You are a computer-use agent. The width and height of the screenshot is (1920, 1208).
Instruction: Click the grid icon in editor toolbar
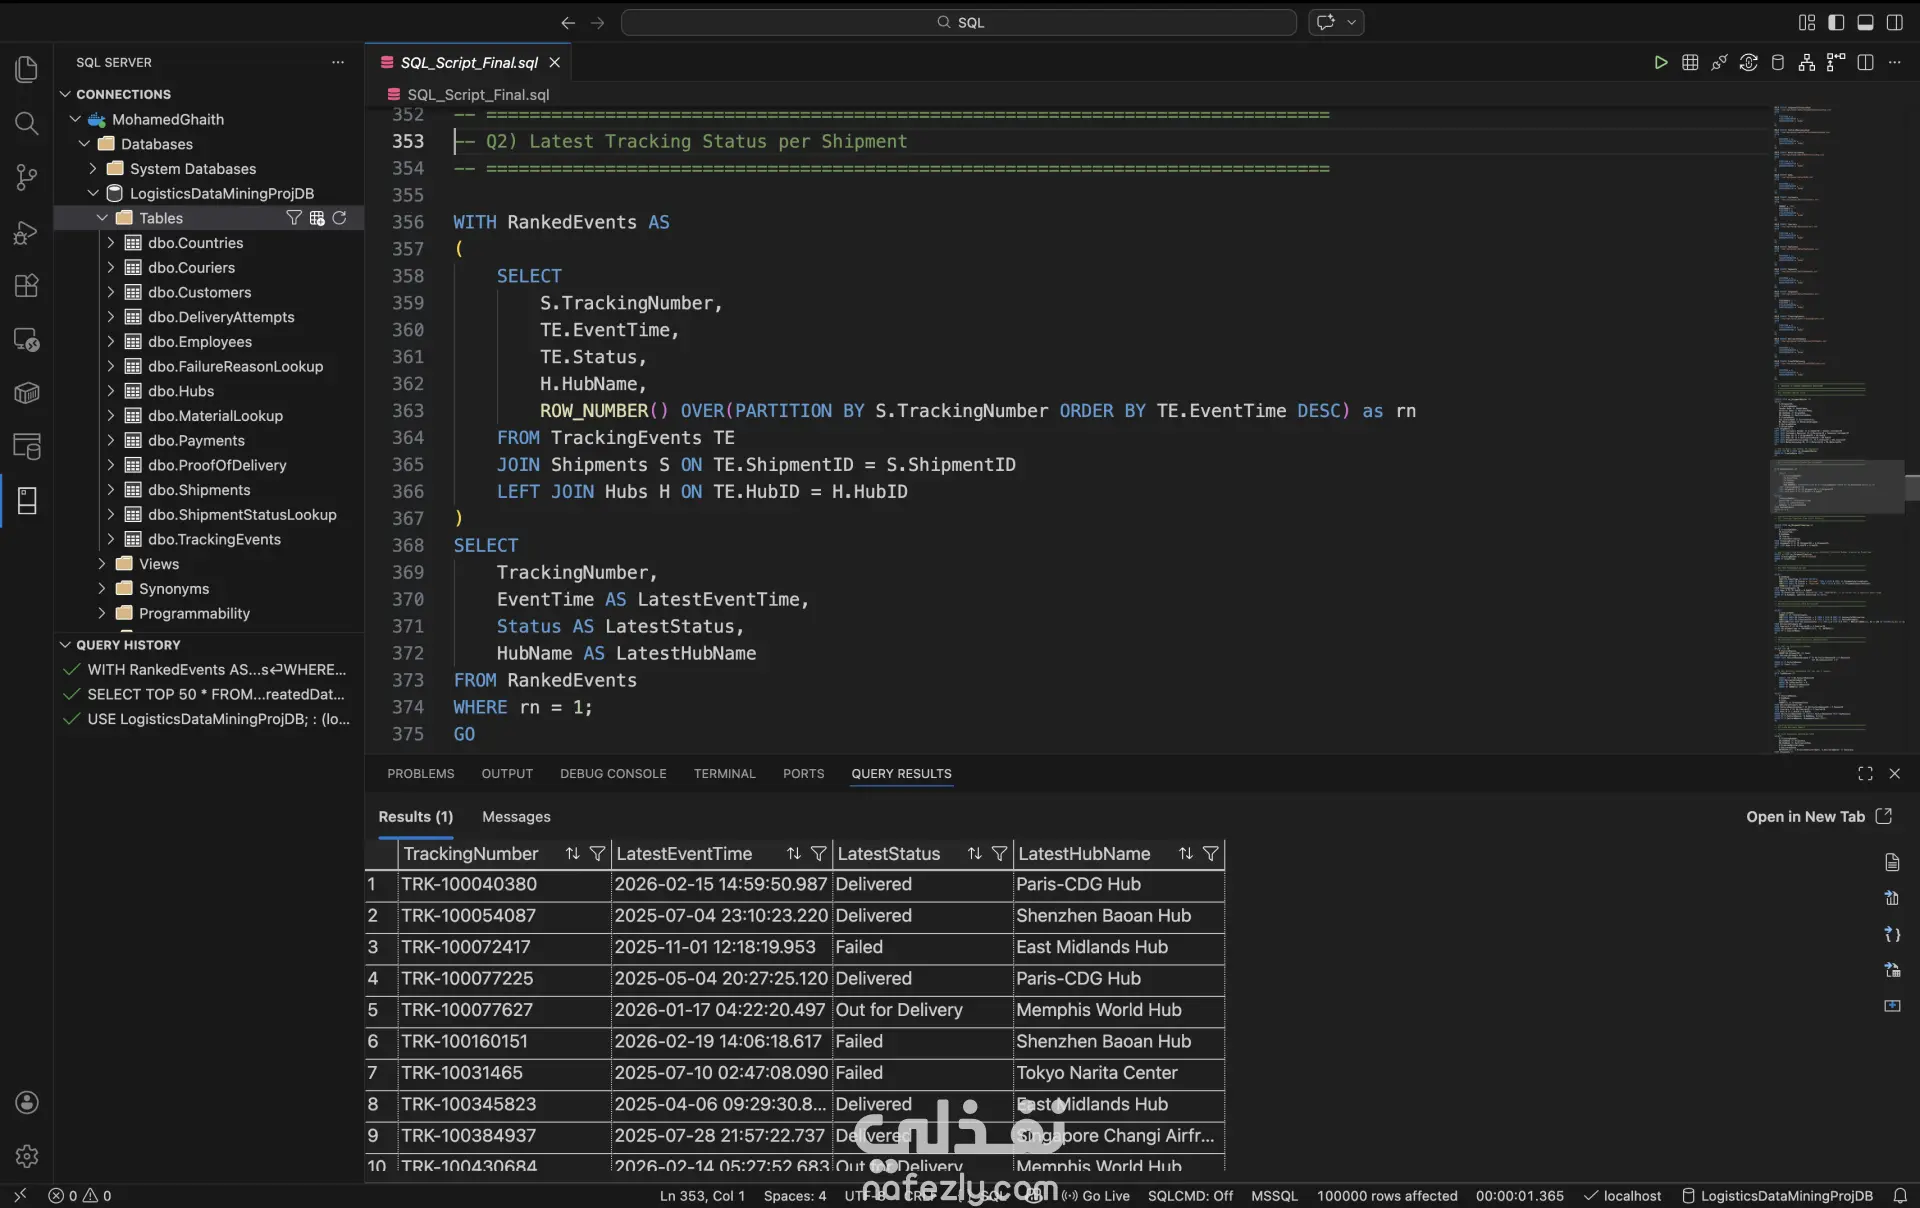click(x=1690, y=62)
